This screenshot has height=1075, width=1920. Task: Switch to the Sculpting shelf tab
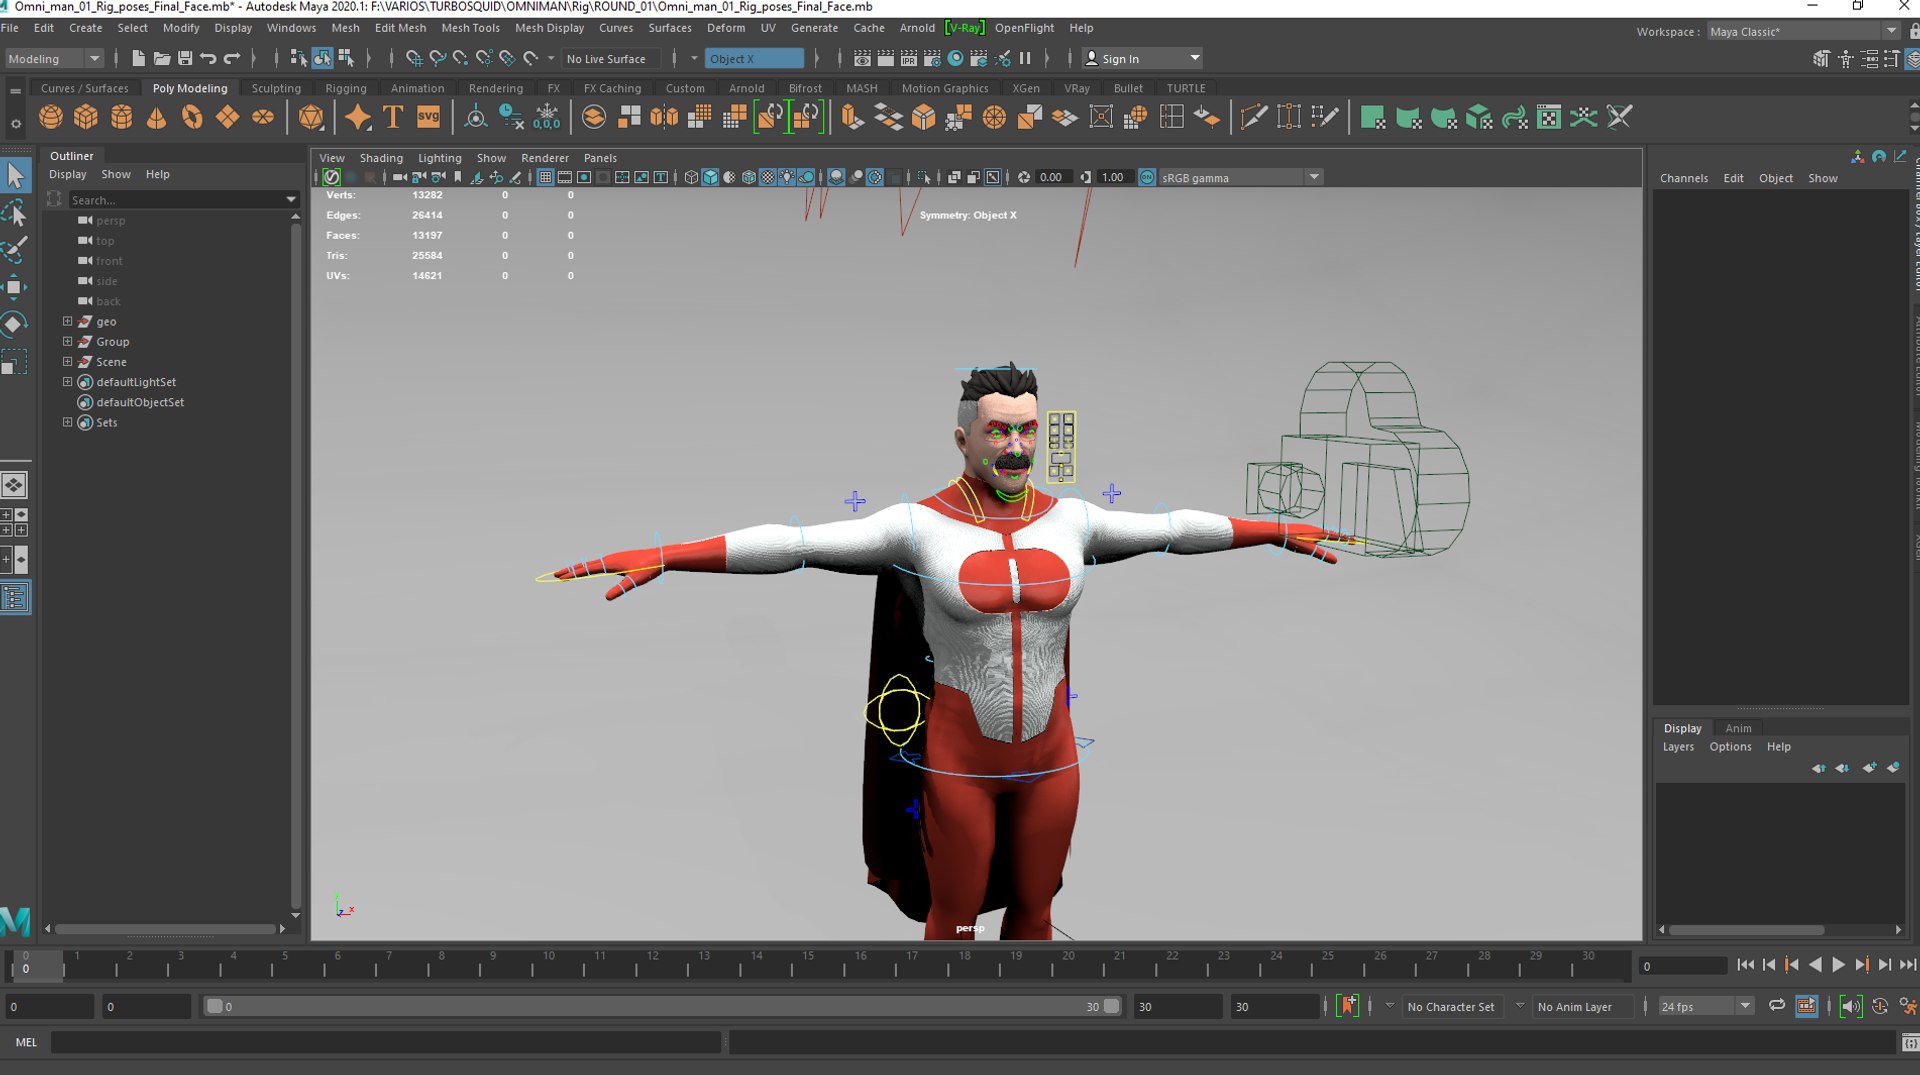pos(276,88)
